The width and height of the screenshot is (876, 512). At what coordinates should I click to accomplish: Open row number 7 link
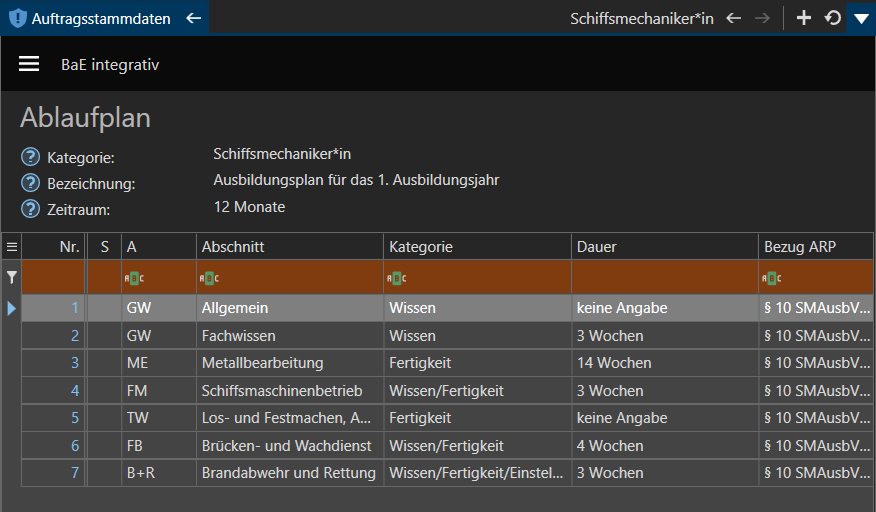click(x=74, y=473)
